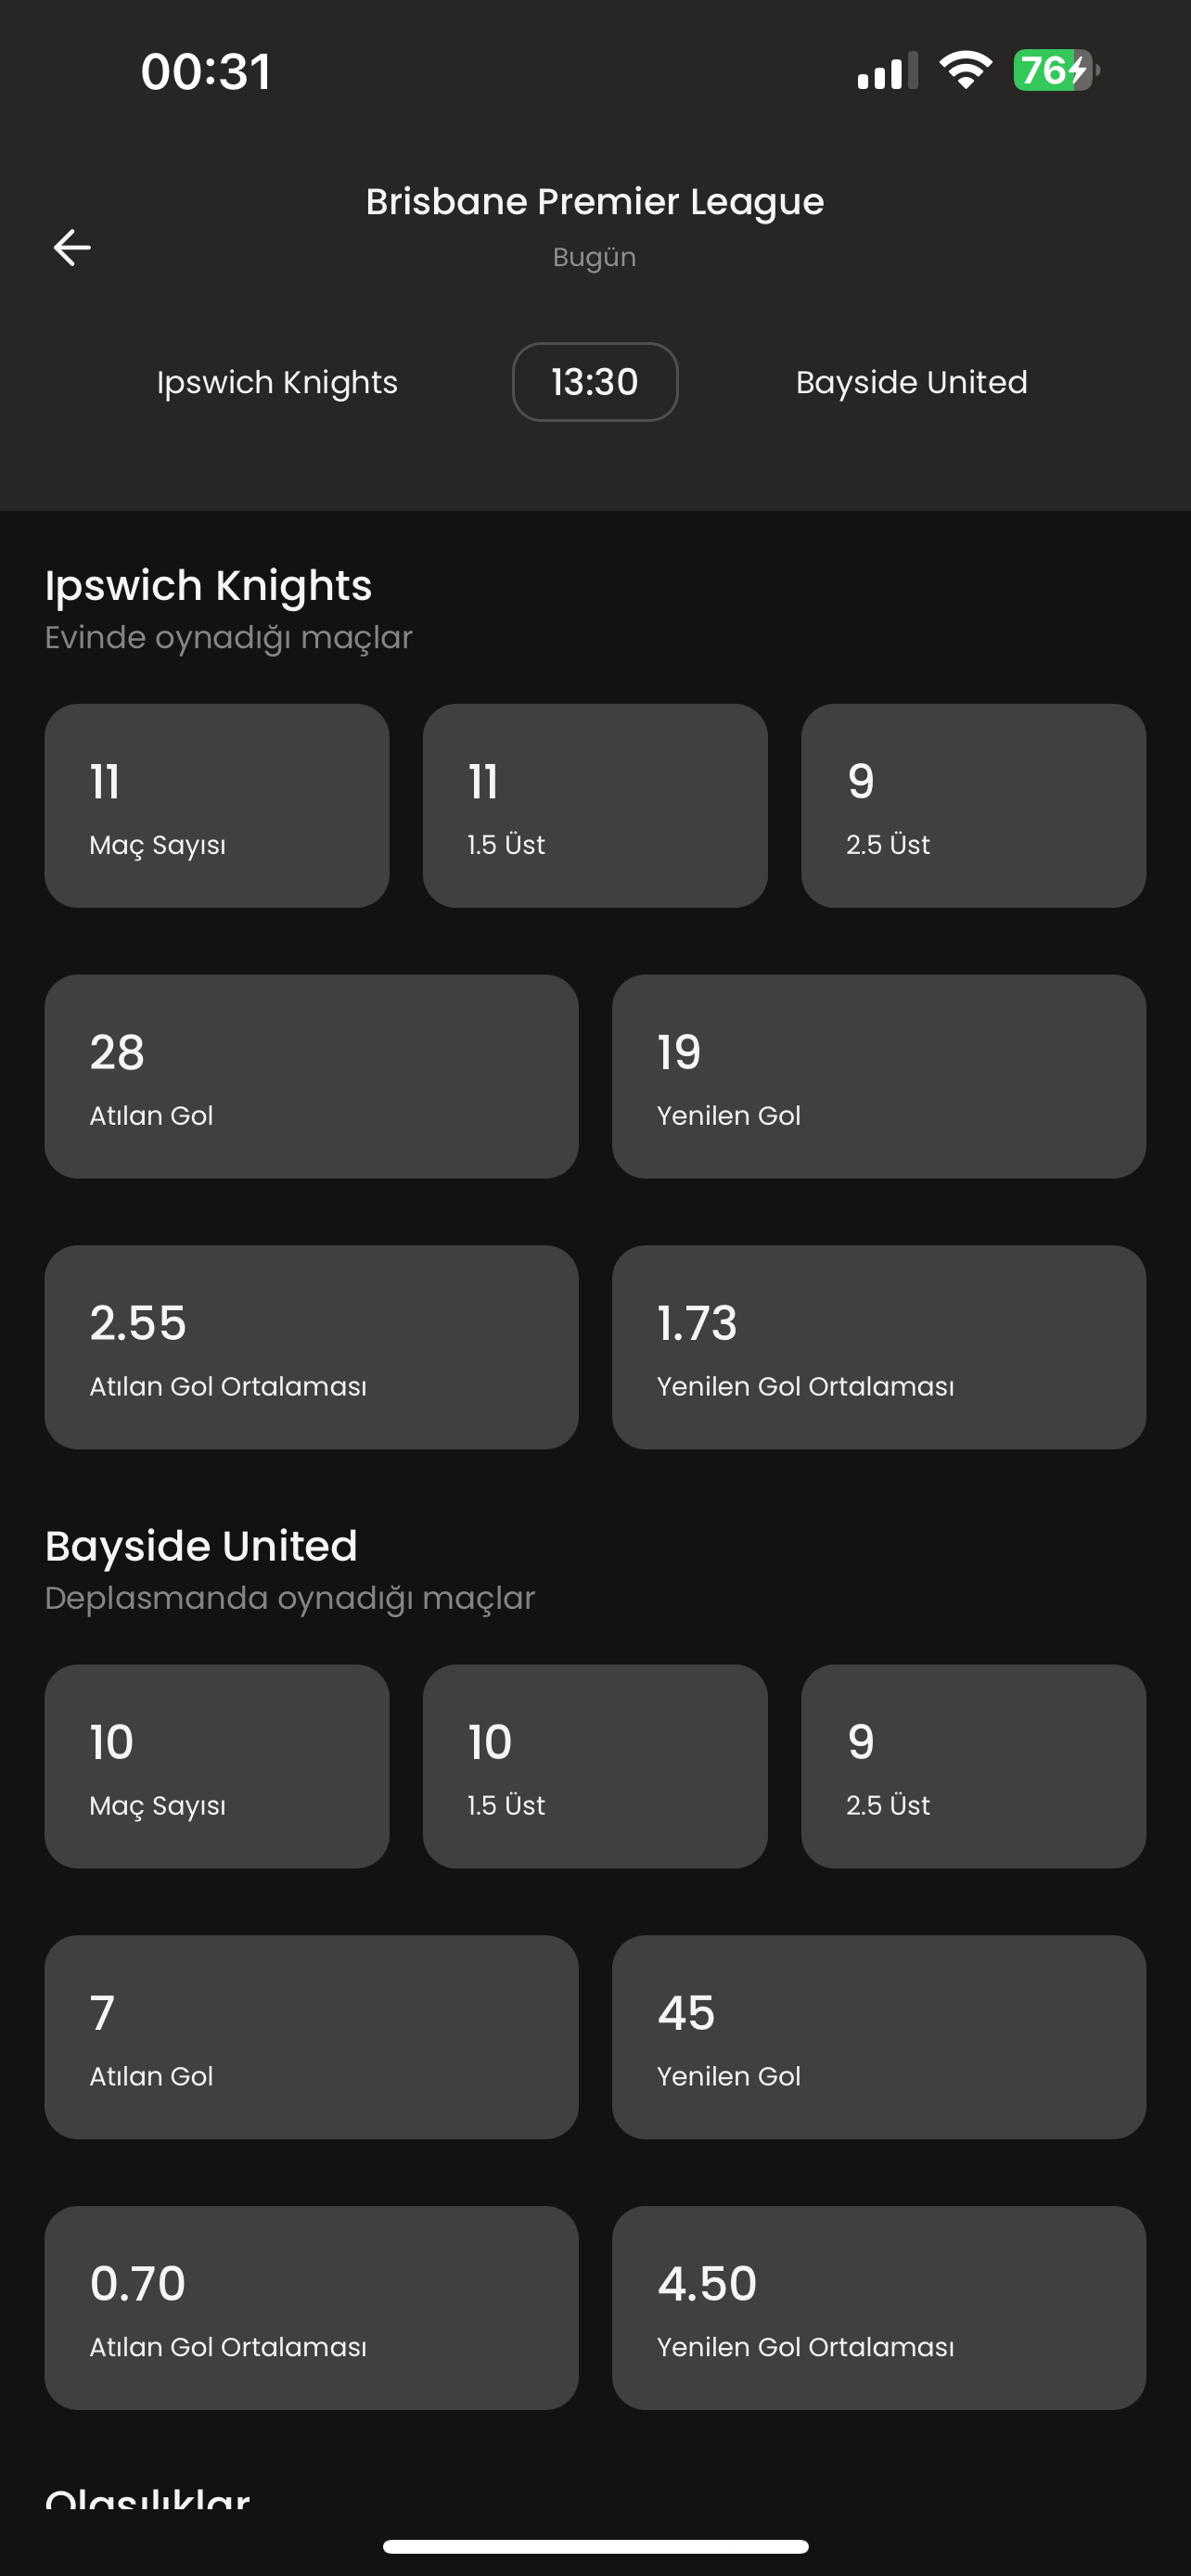Tap the Yenilen Gol card showing 19
The image size is (1191, 2576).
coord(879,1075)
